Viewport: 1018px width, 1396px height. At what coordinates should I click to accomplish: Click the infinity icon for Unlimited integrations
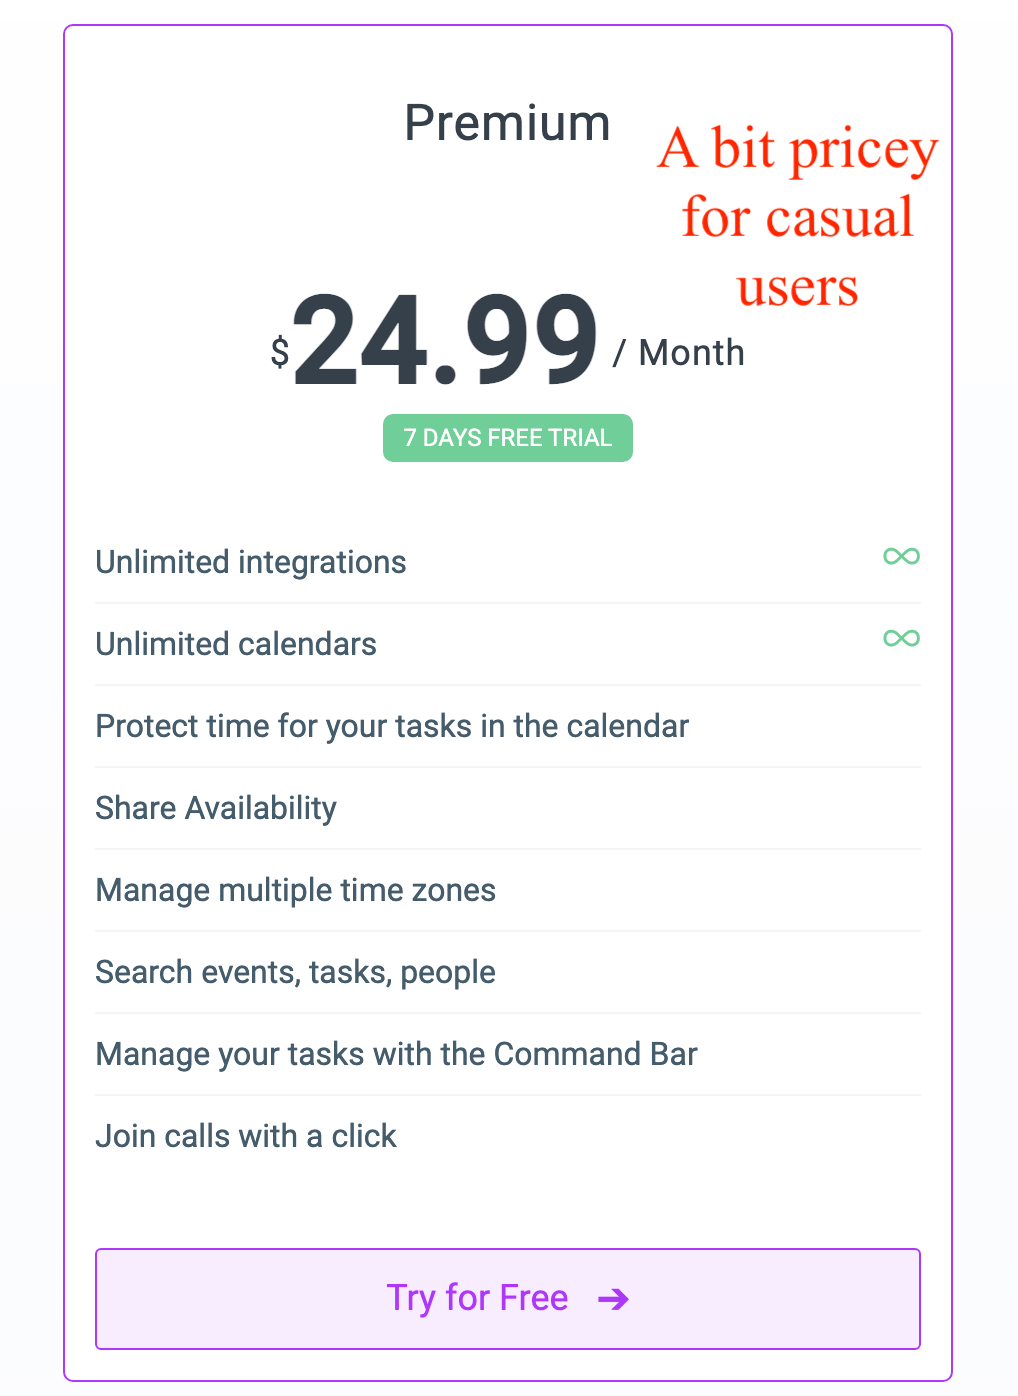pyautogui.click(x=901, y=556)
